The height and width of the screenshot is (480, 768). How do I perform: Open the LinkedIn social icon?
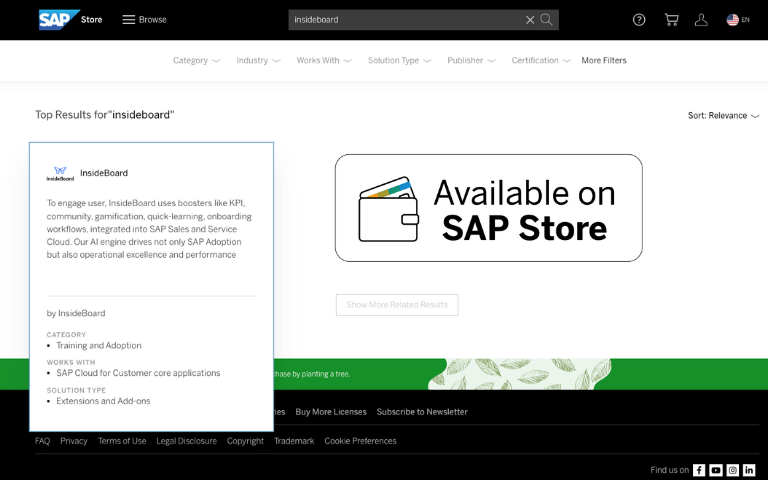click(749, 470)
